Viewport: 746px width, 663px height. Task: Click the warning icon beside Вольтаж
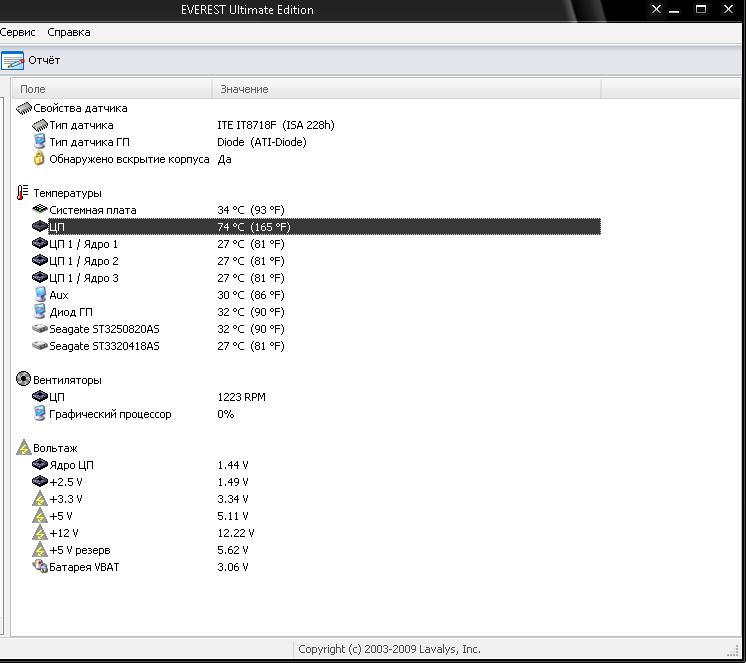[24, 448]
